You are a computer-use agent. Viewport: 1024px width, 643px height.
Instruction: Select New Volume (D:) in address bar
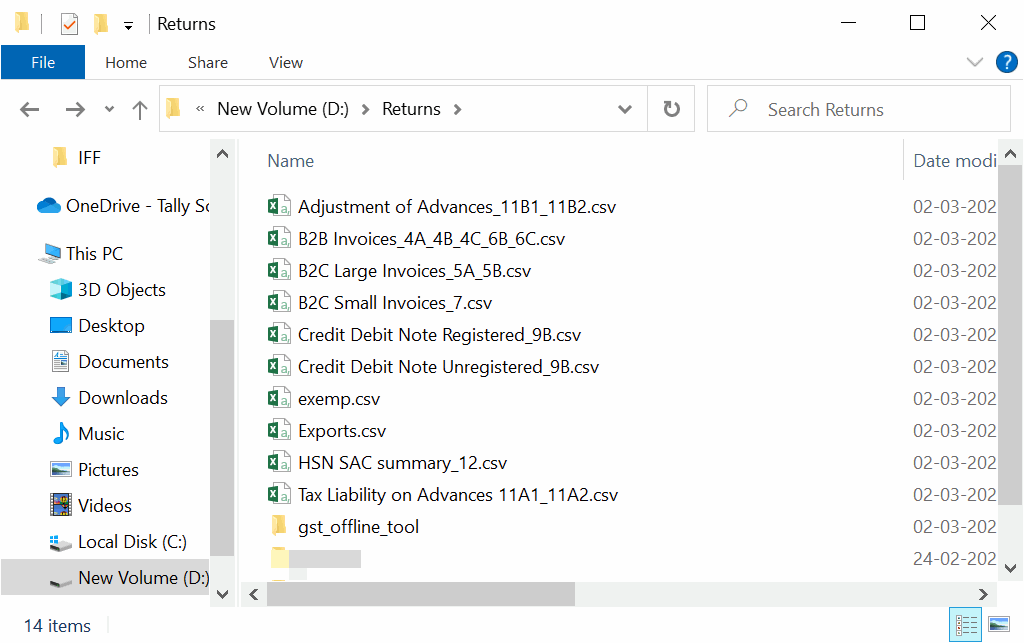coord(283,109)
